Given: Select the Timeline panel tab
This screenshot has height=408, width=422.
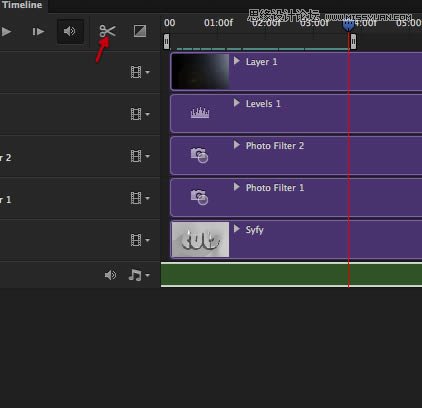Looking at the screenshot, I should (22, 5).
